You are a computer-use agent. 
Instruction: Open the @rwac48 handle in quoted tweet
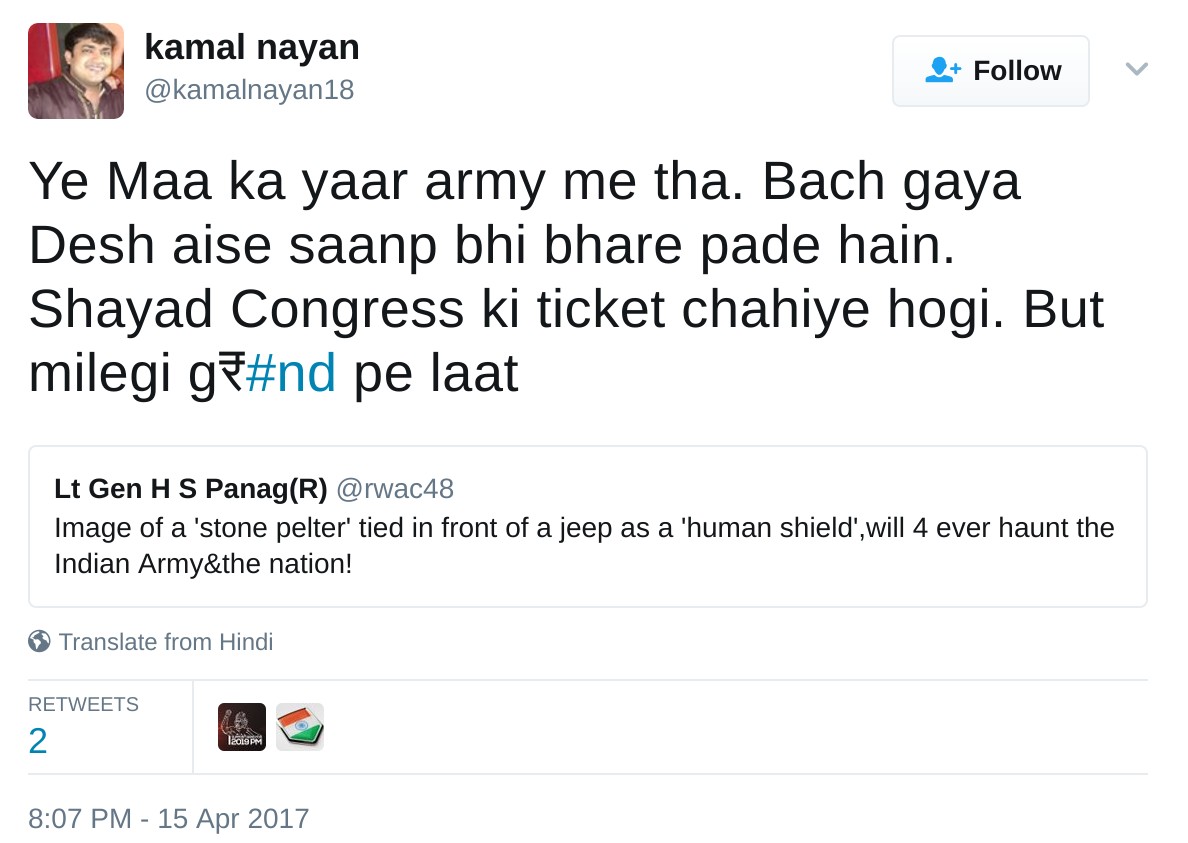[x=395, y=489]
